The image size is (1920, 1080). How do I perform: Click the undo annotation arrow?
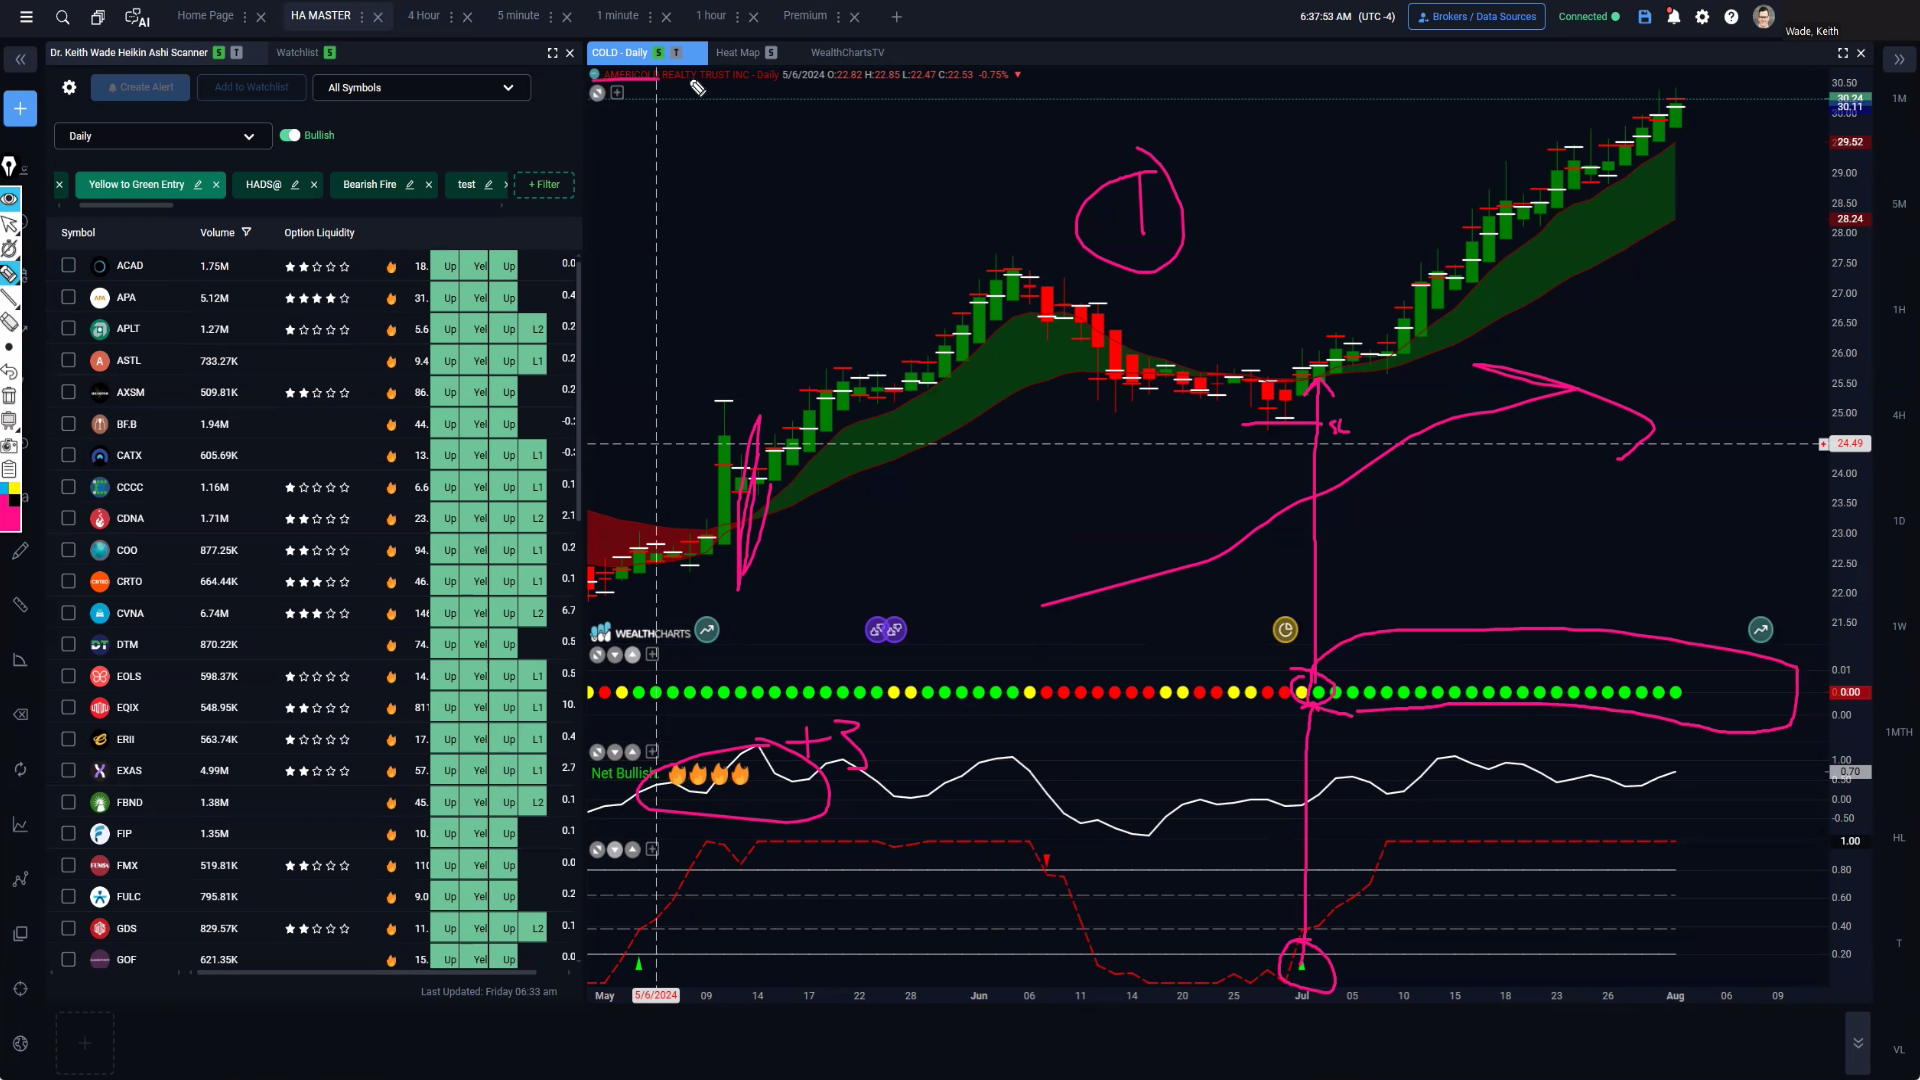[x=9, y=371]
